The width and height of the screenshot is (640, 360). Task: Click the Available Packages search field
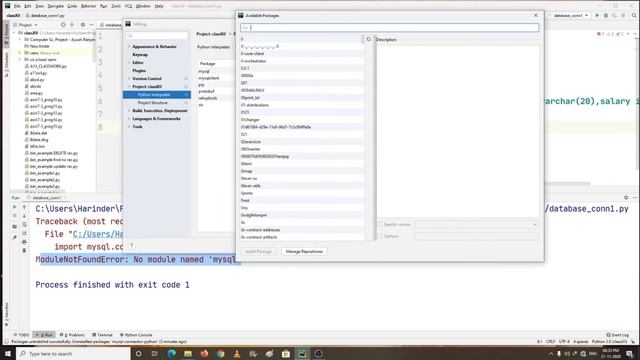(389, 27)
